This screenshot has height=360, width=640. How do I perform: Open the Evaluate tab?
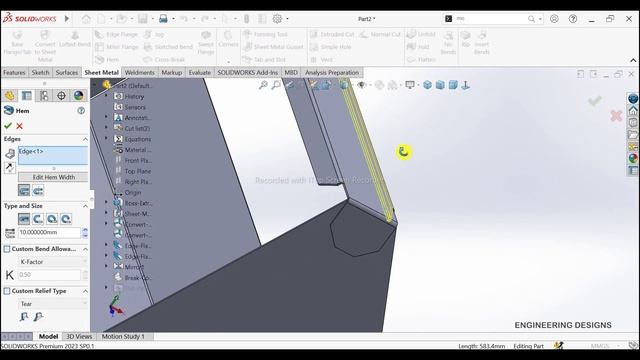(200, 72)
